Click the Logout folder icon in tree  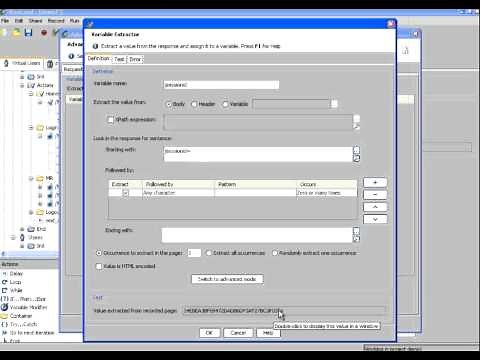(40, 212)
